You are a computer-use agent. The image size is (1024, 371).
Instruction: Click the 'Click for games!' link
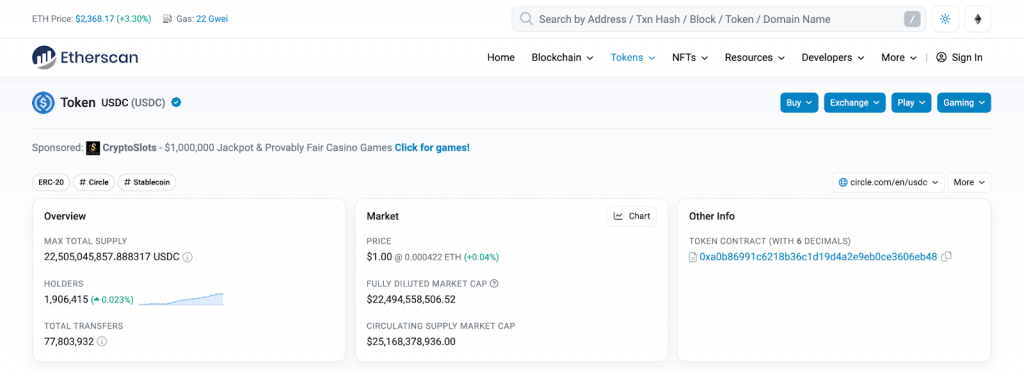[x=432, y=148]
